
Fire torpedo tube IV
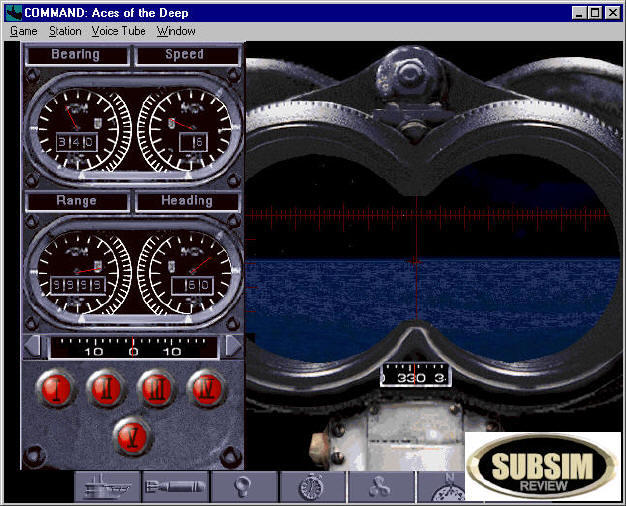point(206,389)
